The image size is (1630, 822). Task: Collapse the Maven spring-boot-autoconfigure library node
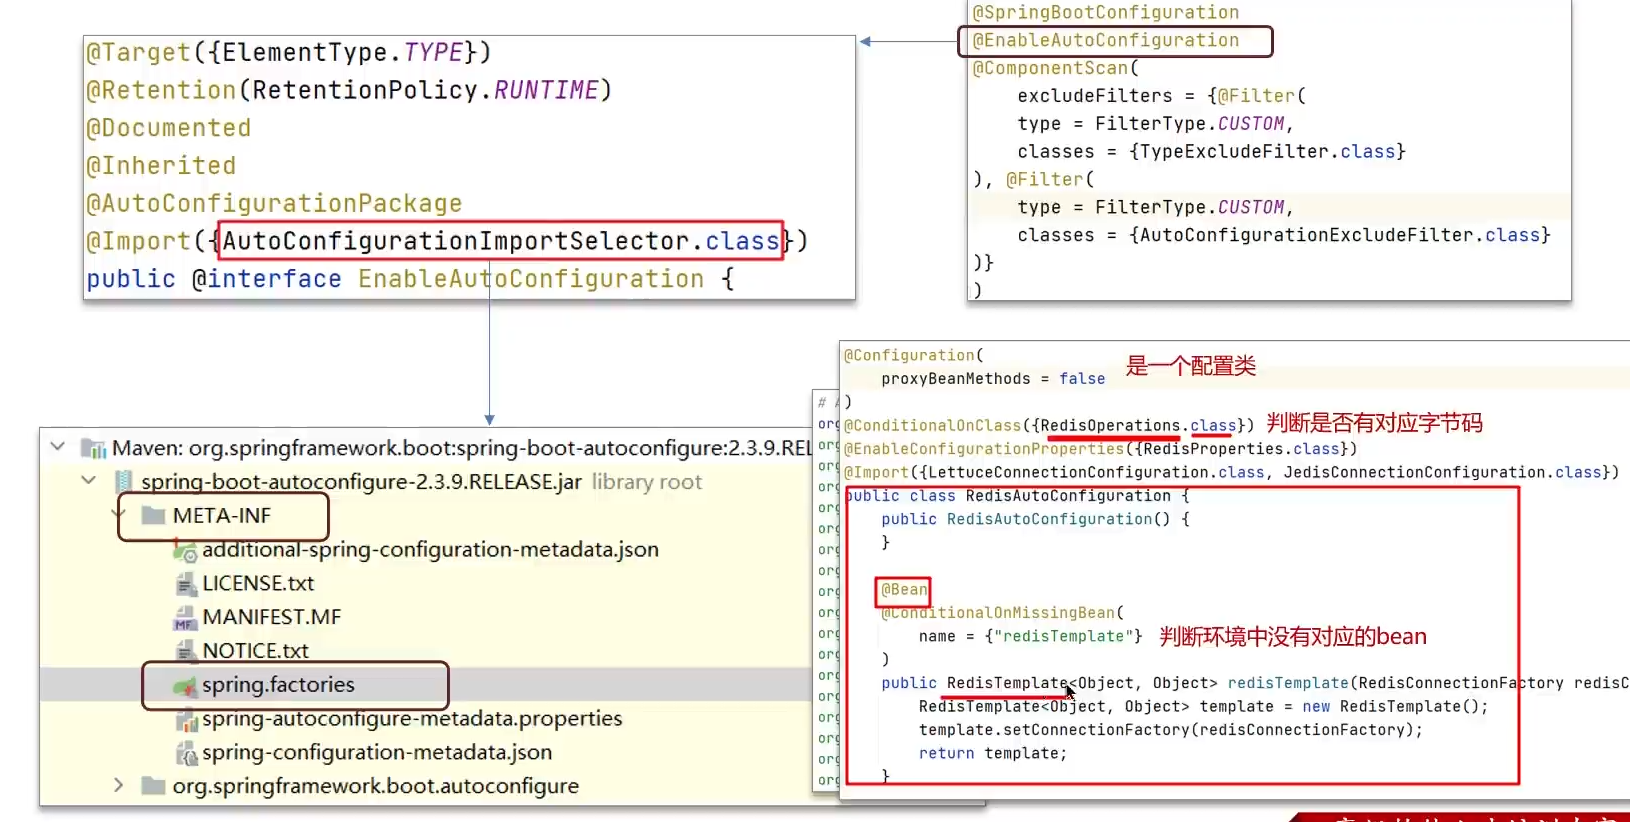point(58,447)
